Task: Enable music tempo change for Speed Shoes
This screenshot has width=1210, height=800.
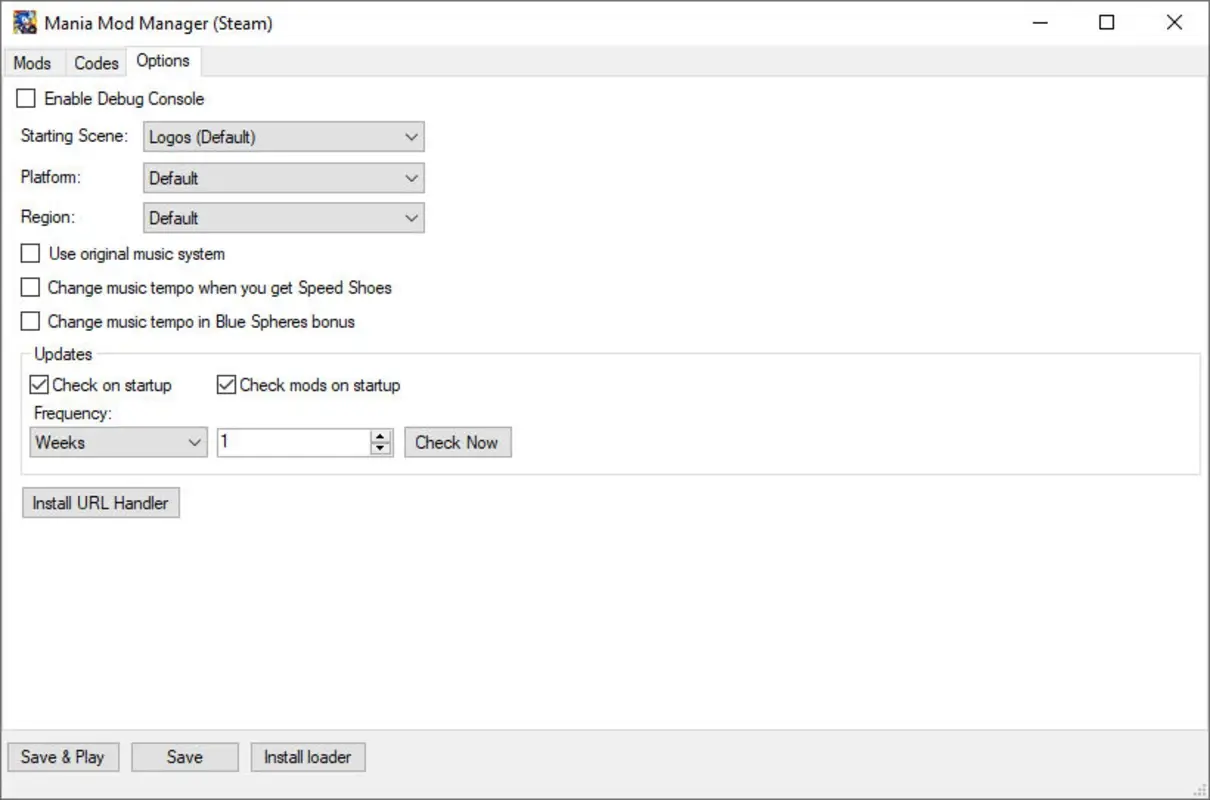Action: (x=30, y=287)
